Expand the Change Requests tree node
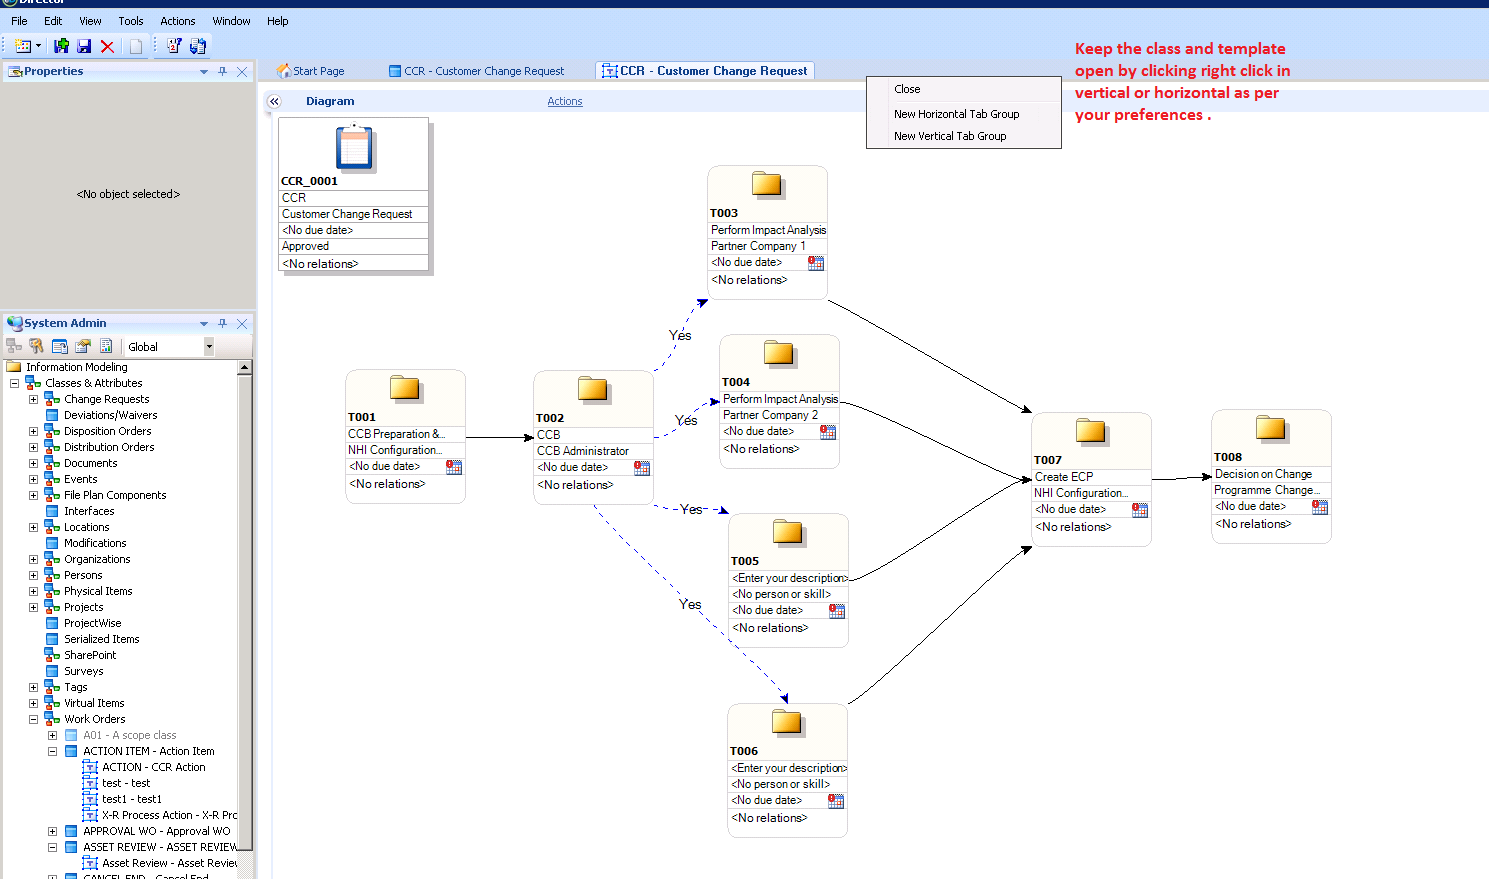 tap(33, 399)
